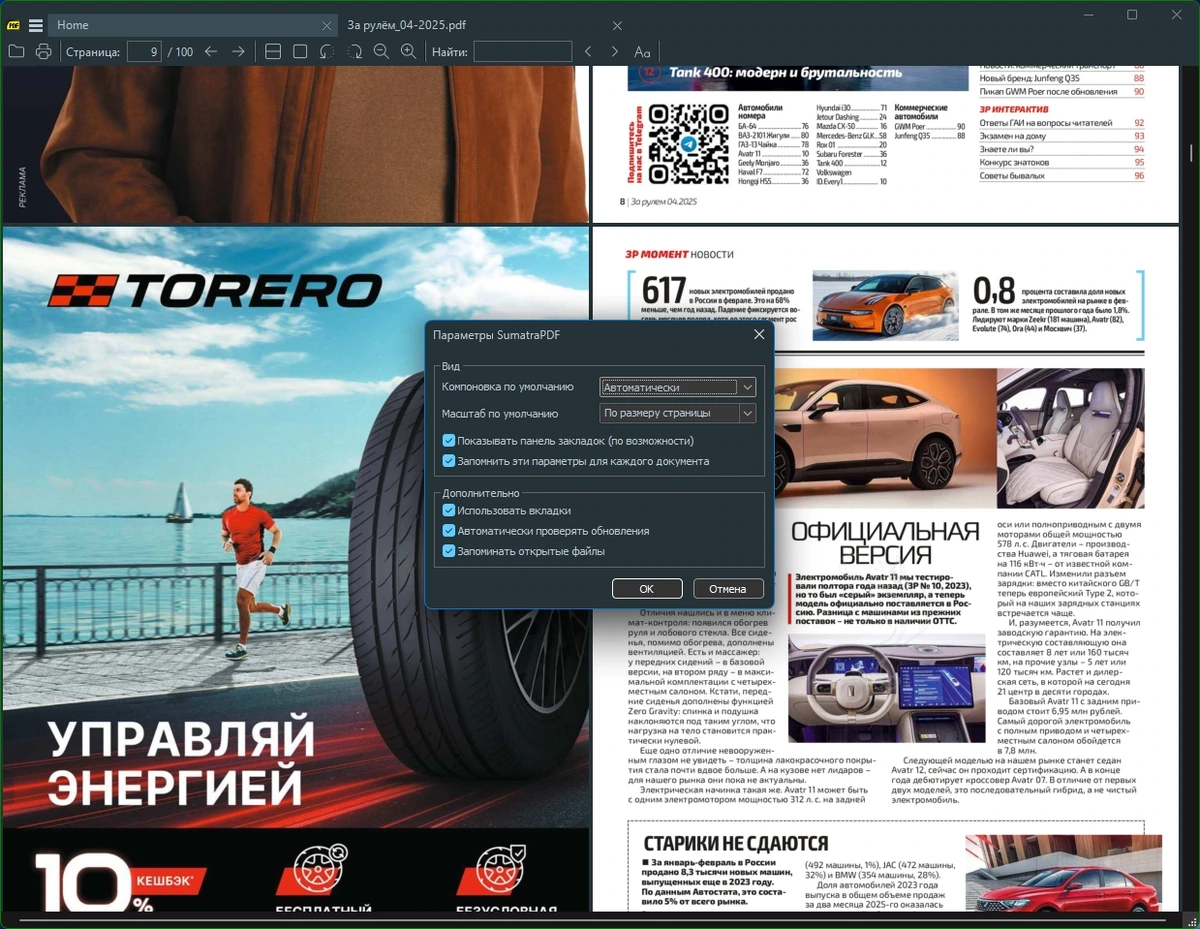This screenshot has width=1200, height=929.
Task: Go to next page arrow beside page count
Action: click(x=238, y=51)
